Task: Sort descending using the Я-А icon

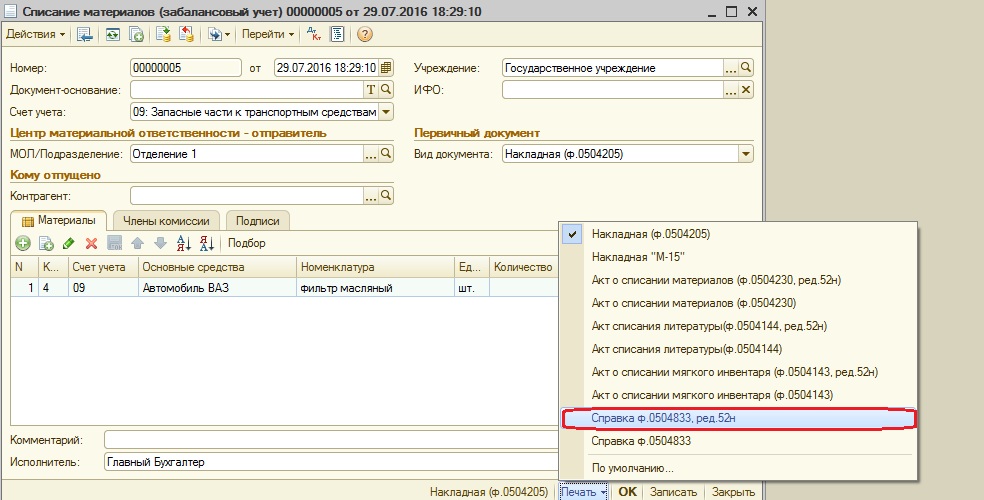Action: click(x=206, y=243)
